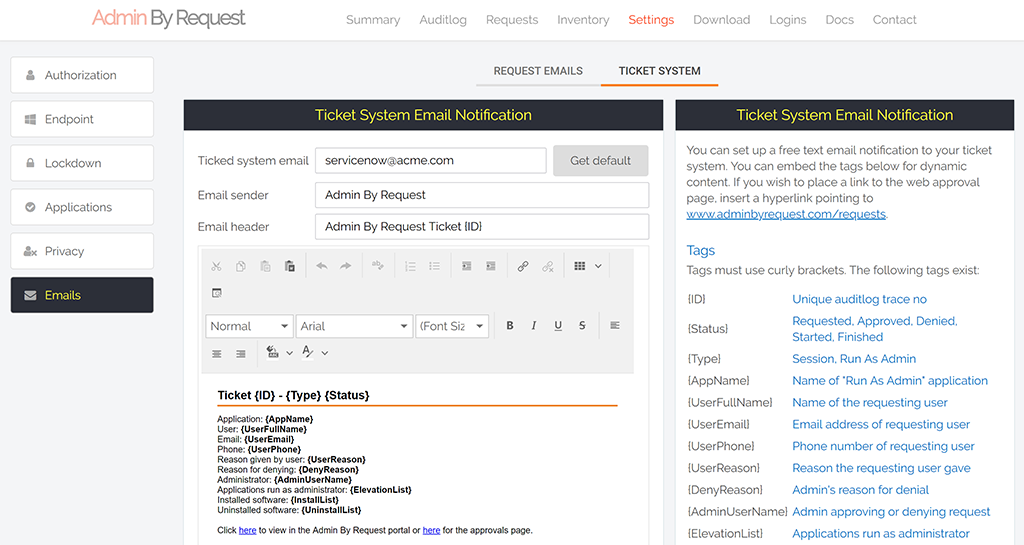
Task: Open the table options dropdown arrow
Action: coord(598,266)
